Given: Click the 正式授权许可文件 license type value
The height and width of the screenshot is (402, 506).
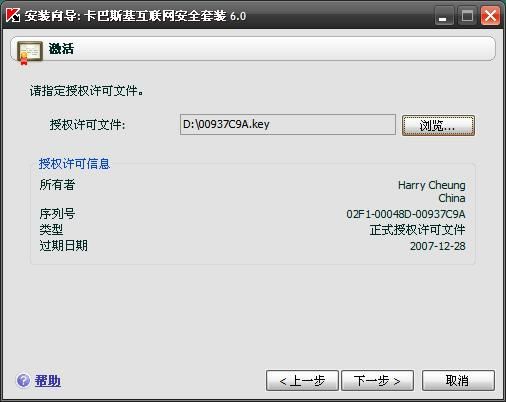Looking at the screenshot, I should click(417, 230).
